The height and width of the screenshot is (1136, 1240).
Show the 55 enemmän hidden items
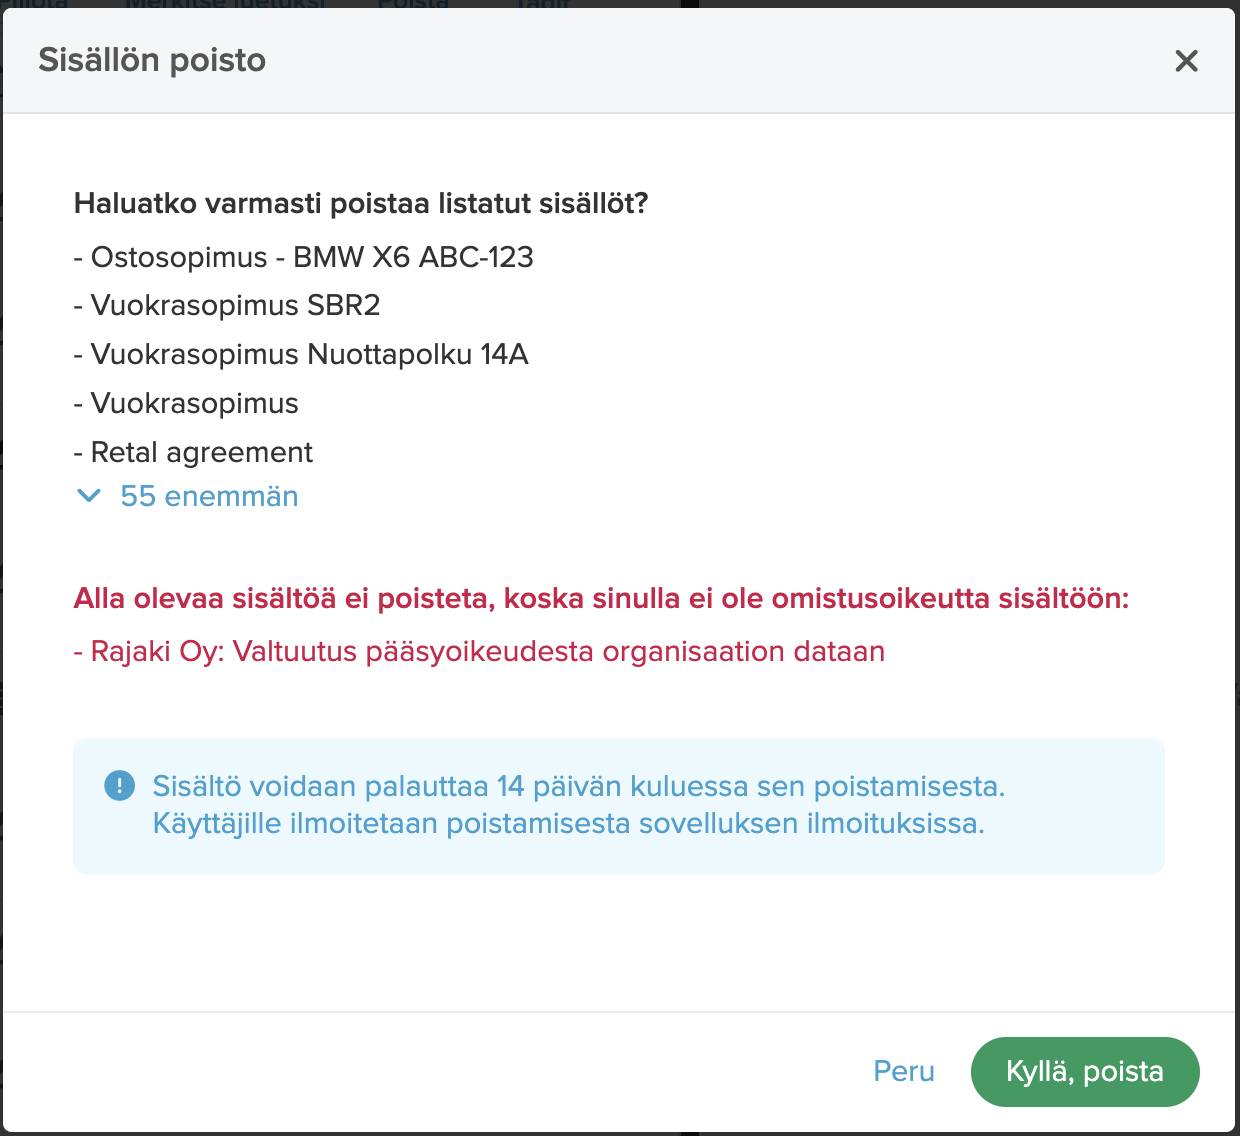click(x=209, y=496)
